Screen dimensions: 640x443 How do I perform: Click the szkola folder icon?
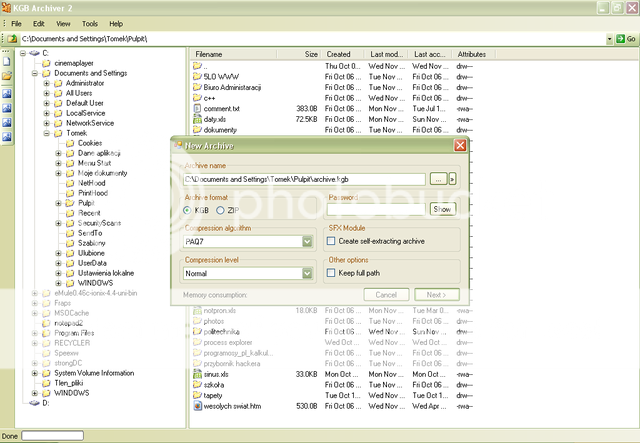(x=197, y=385)
